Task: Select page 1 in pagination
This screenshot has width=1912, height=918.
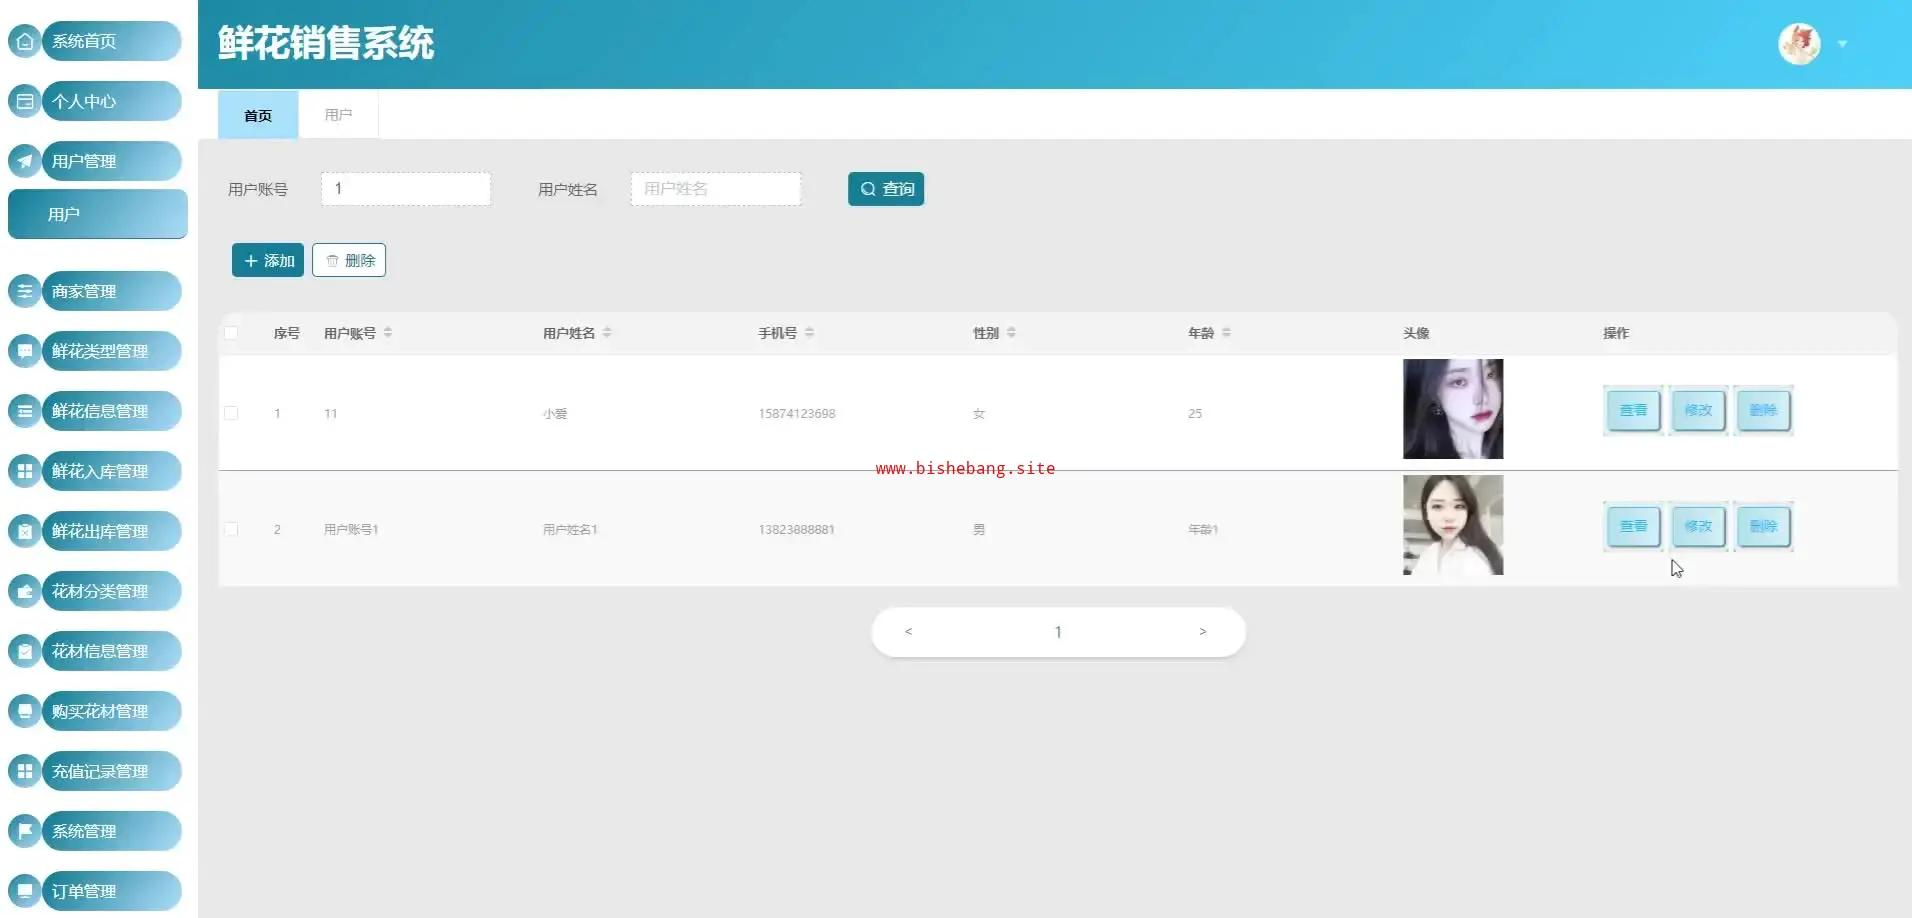Action: click(1058, 632)
